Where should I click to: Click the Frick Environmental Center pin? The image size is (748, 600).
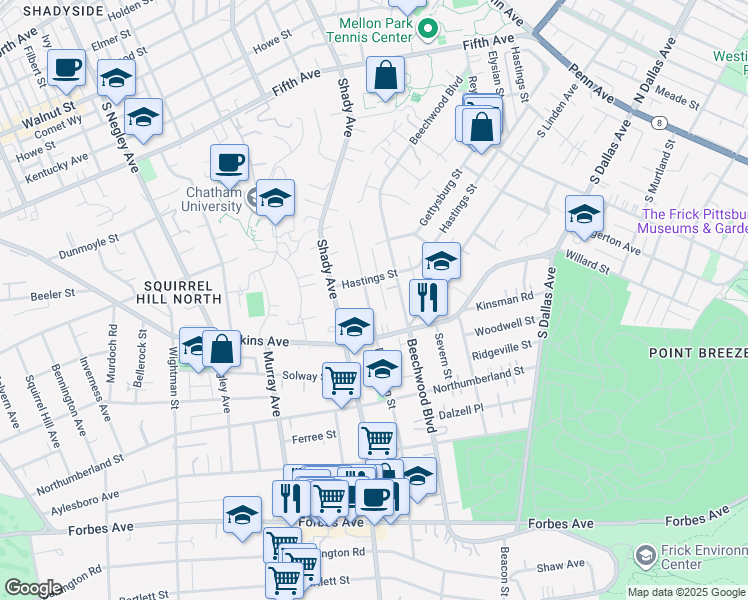[646, 555]
